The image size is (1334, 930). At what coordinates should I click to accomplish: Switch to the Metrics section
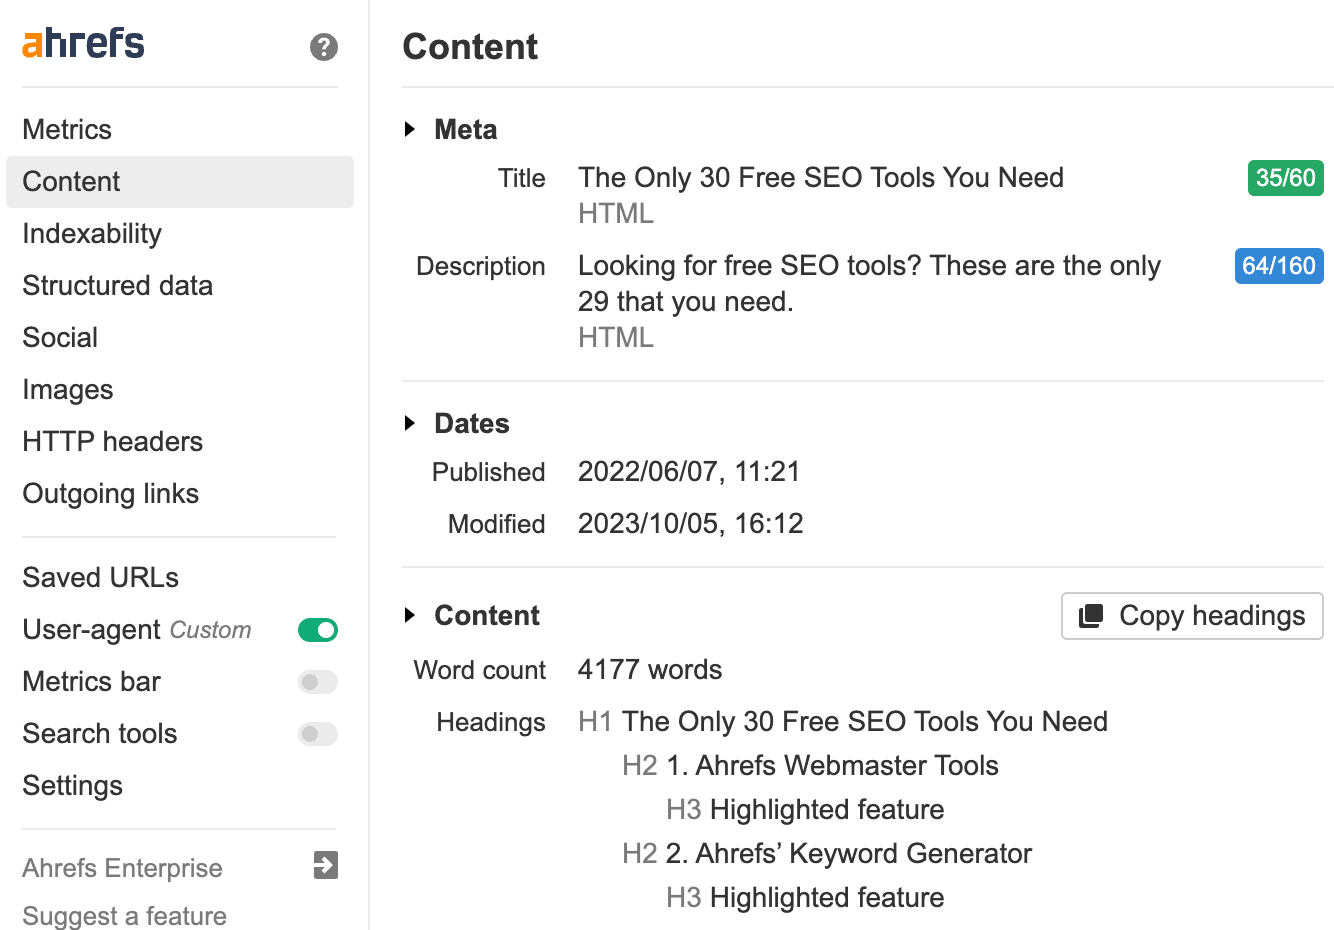(67, 129)
